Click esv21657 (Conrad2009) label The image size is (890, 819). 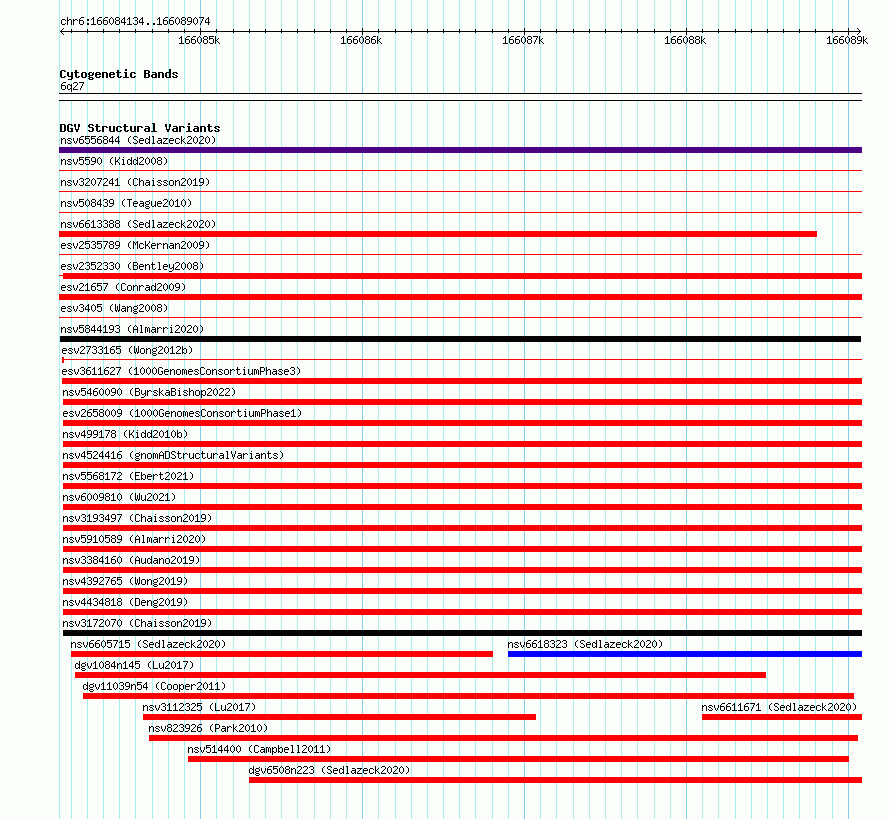pos(123,287)
